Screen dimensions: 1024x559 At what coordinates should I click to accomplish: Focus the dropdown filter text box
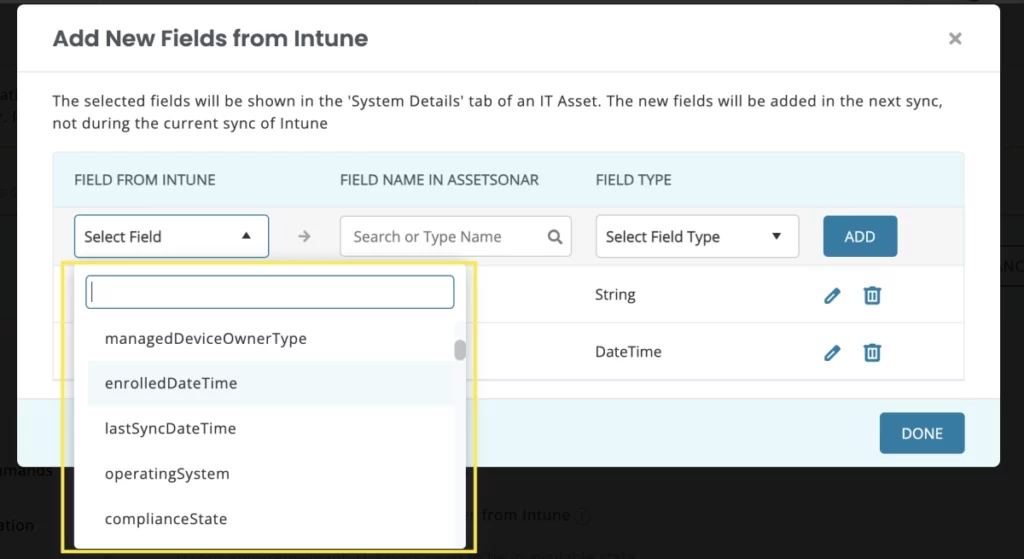270,292
